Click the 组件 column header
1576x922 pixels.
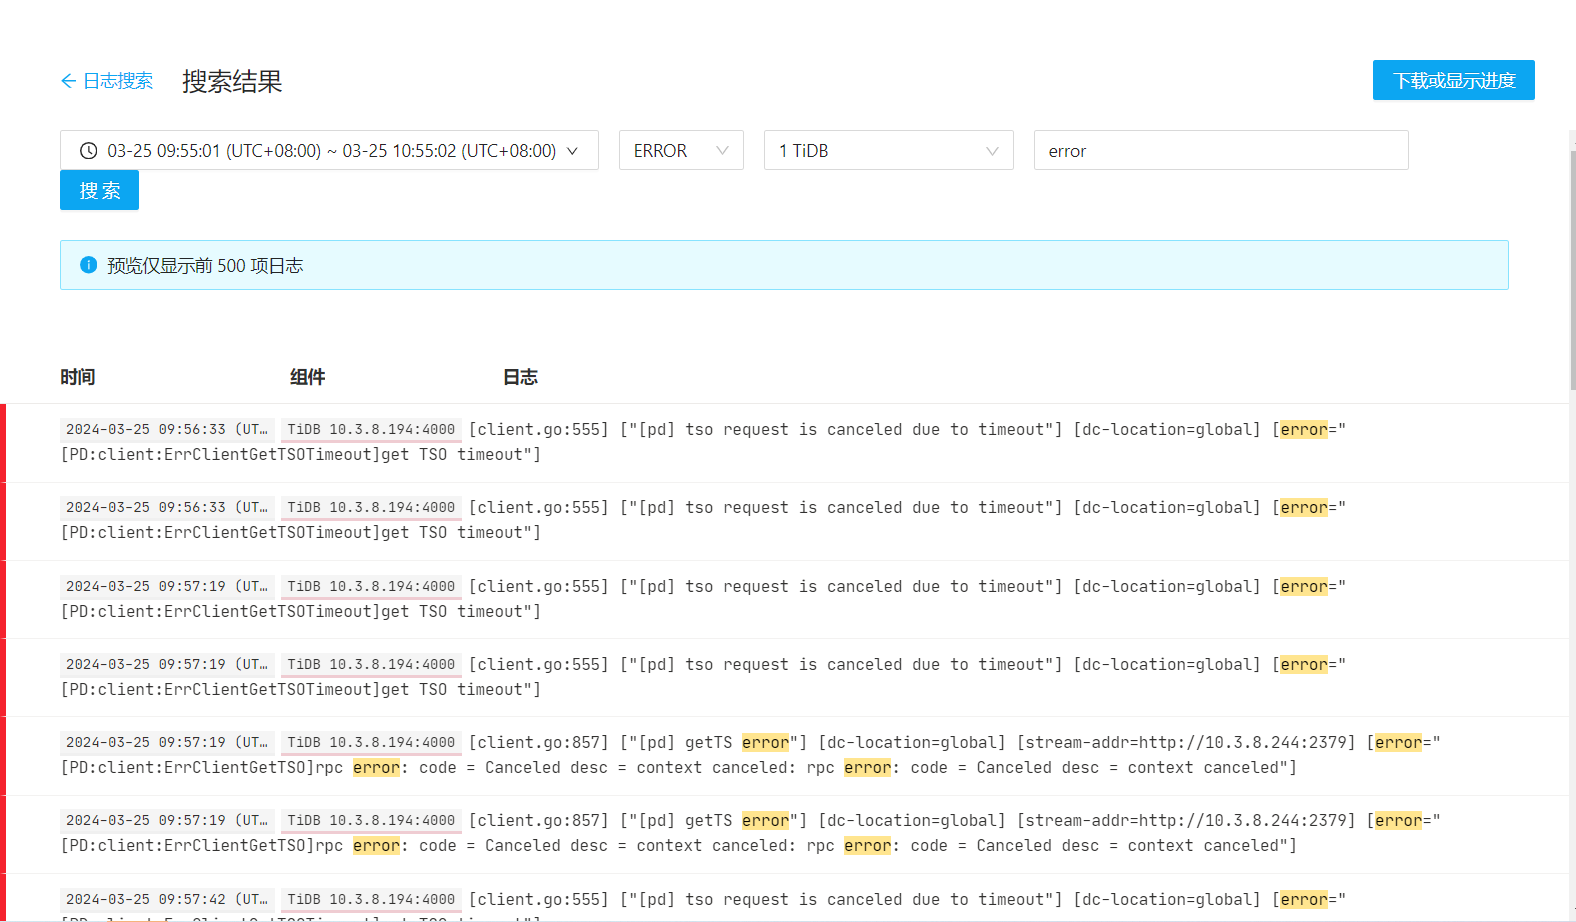307,377
